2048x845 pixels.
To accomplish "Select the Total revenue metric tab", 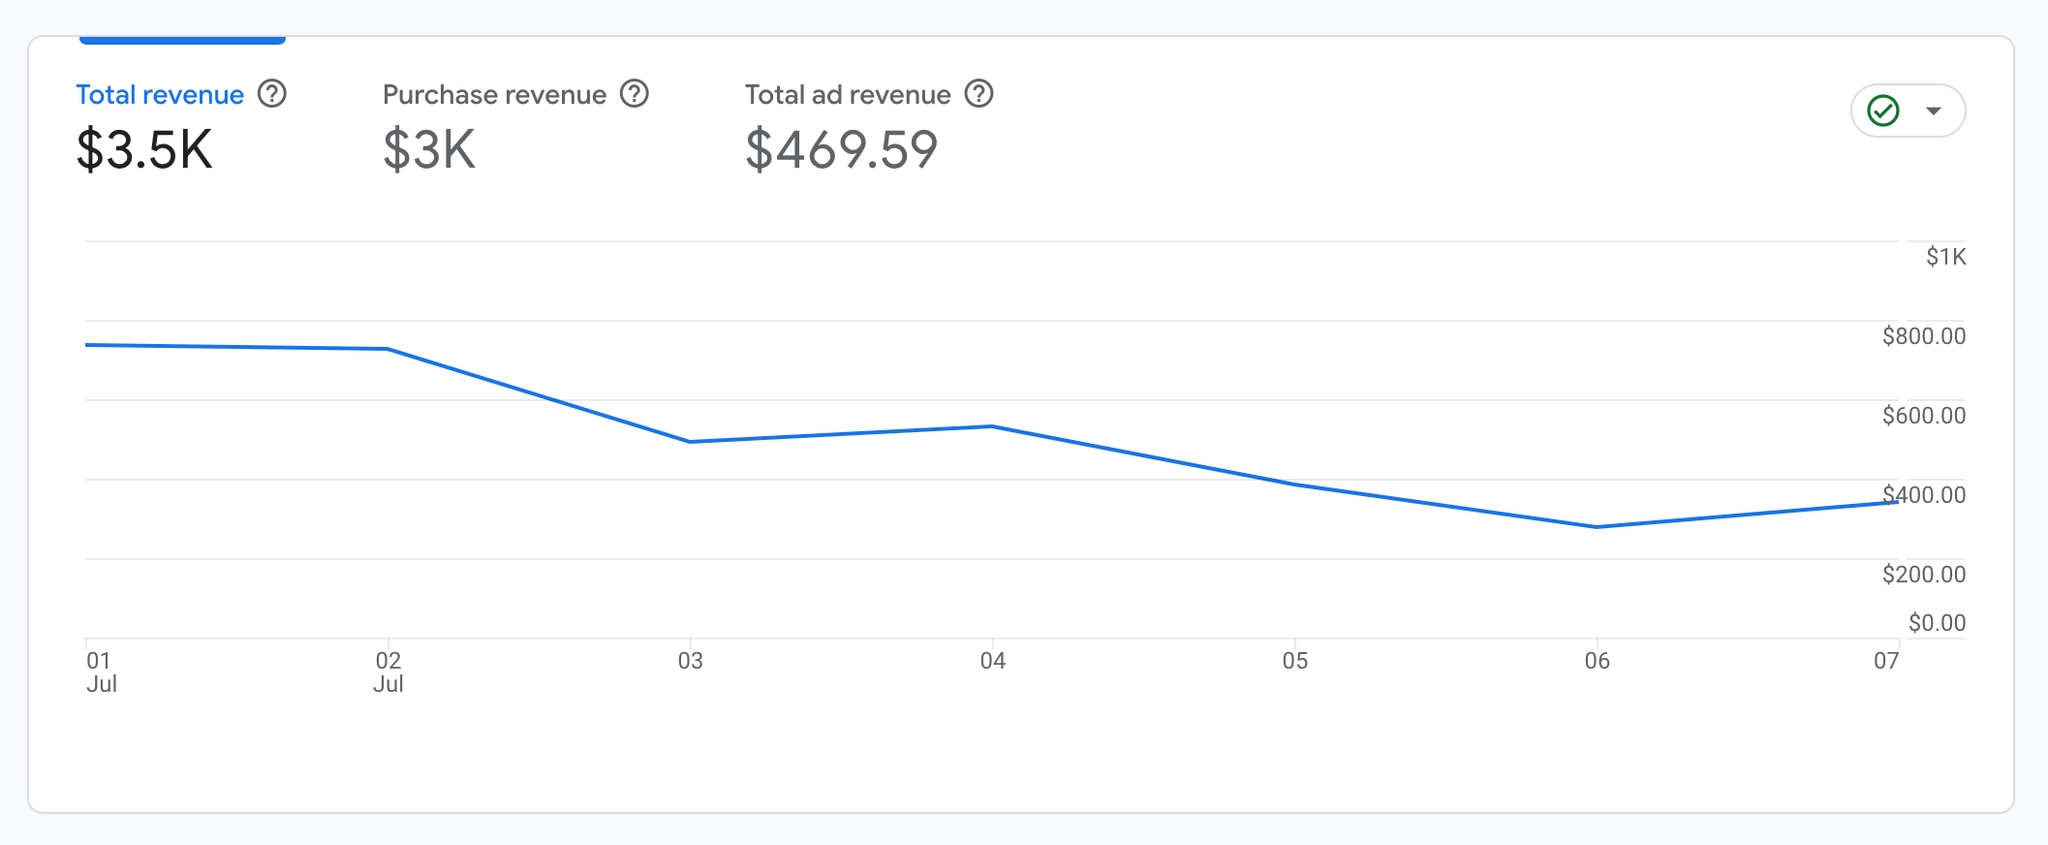I will click(x=160, y=95).
